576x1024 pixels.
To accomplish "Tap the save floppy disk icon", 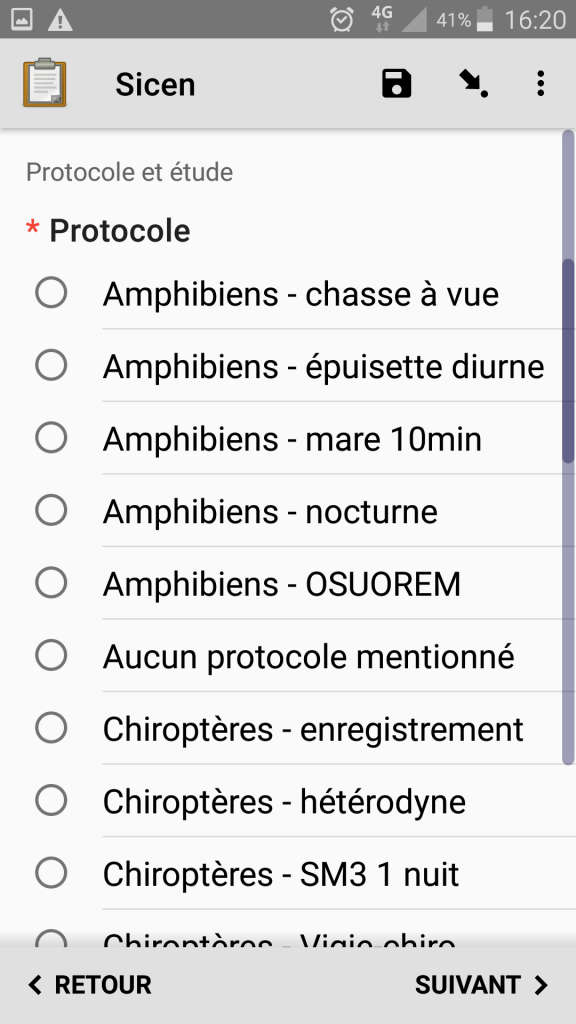I will [396, 84].
